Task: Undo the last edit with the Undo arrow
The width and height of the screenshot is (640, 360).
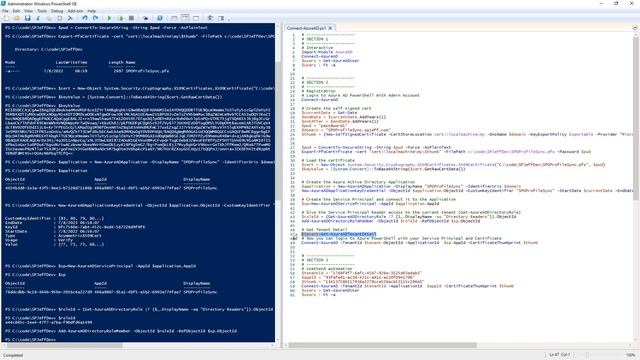Action: coord(84,18)
